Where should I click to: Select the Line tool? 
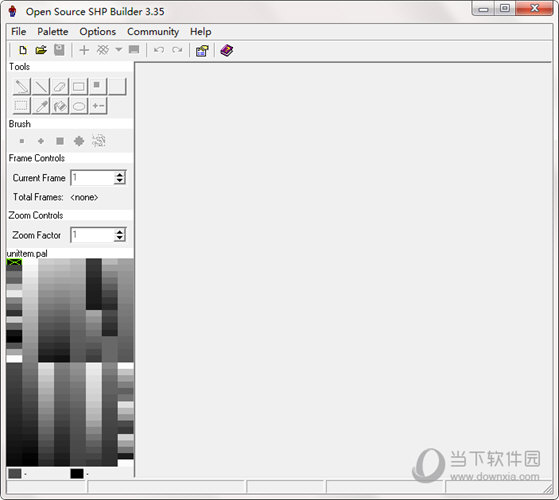coord(41,87)
